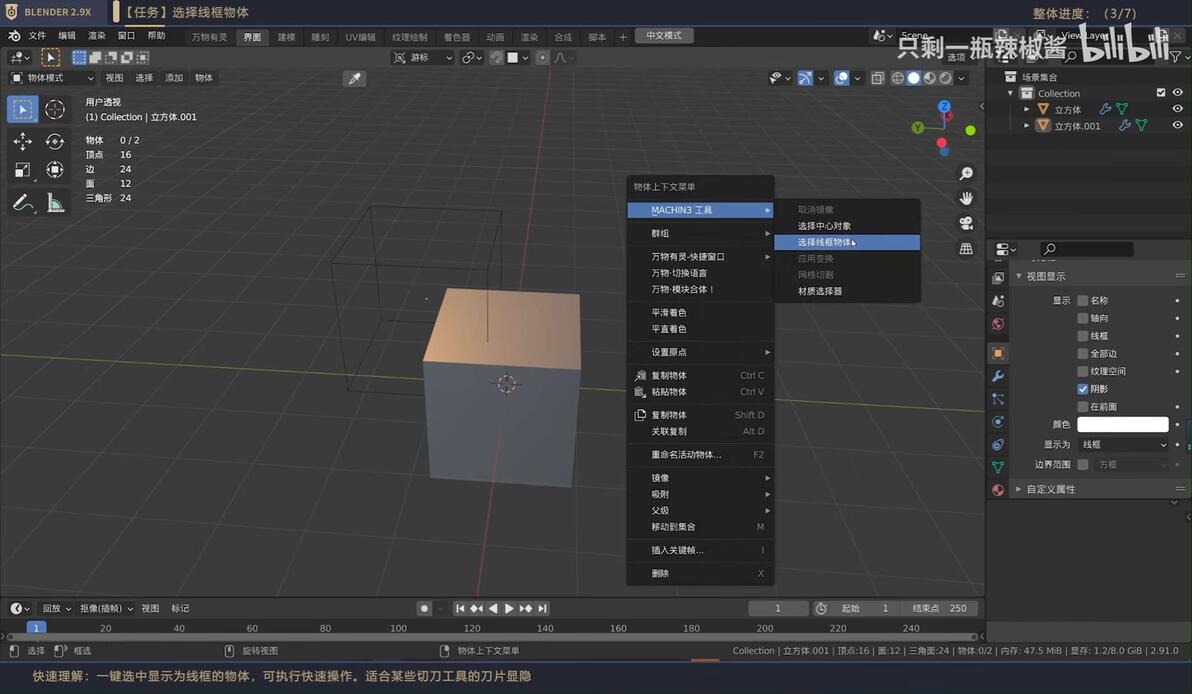Switch to the 建模 workspace tab

[x=286, y=37]
